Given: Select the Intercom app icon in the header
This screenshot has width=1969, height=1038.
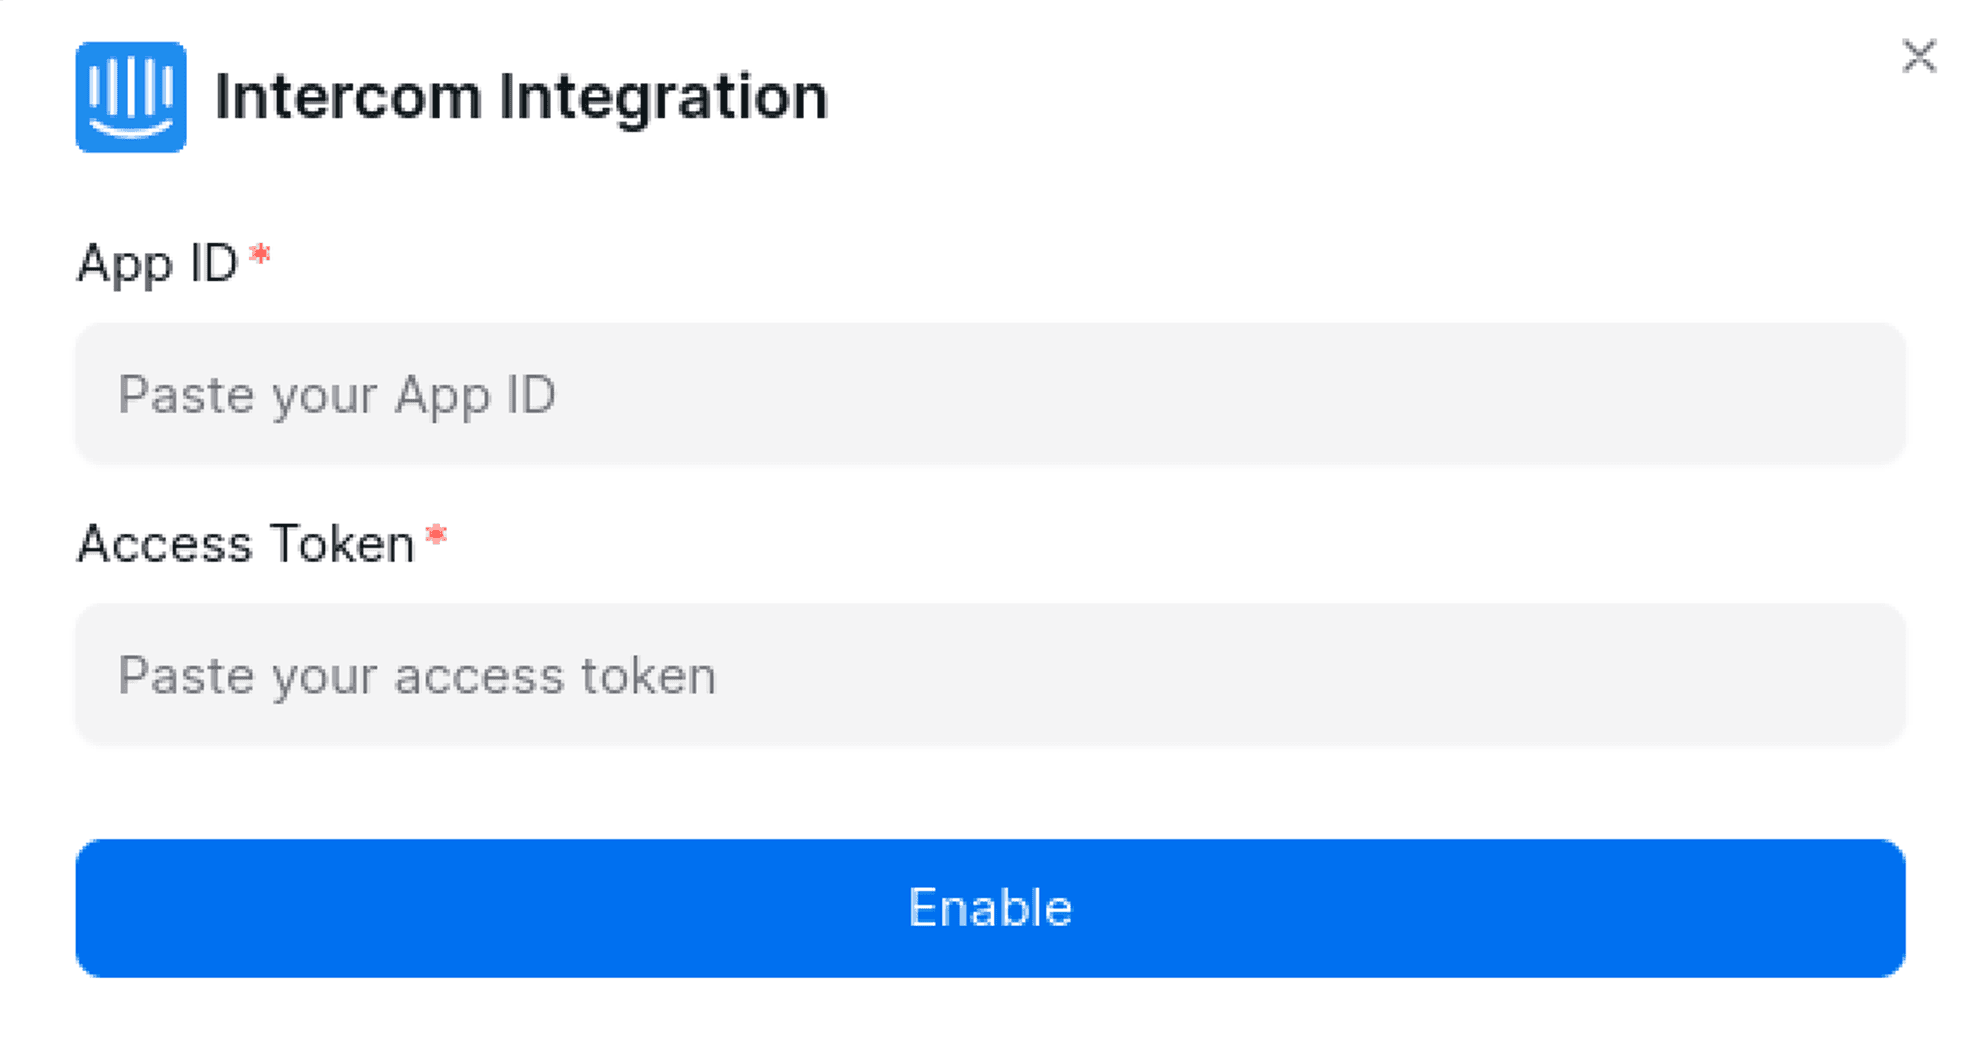Looking at the screenshot, I should [x=131, y=97].
